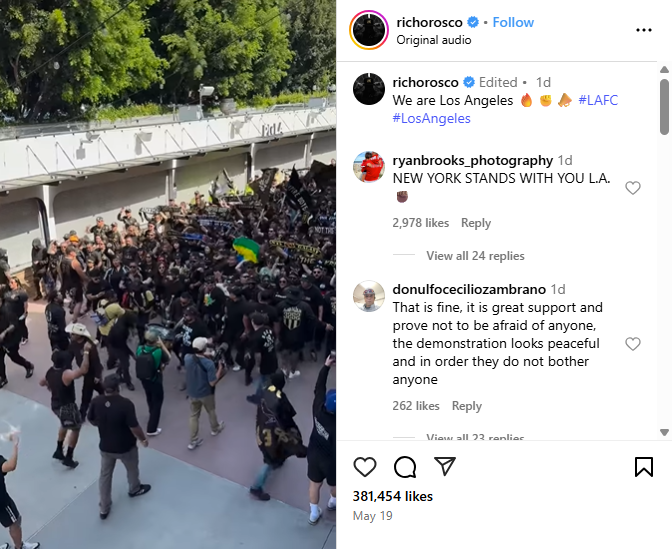Image resolution: width=672 pixels, height=549 pixels.
Task: View ryanbrooks_photography profile picture
Action: pos(369,167)
